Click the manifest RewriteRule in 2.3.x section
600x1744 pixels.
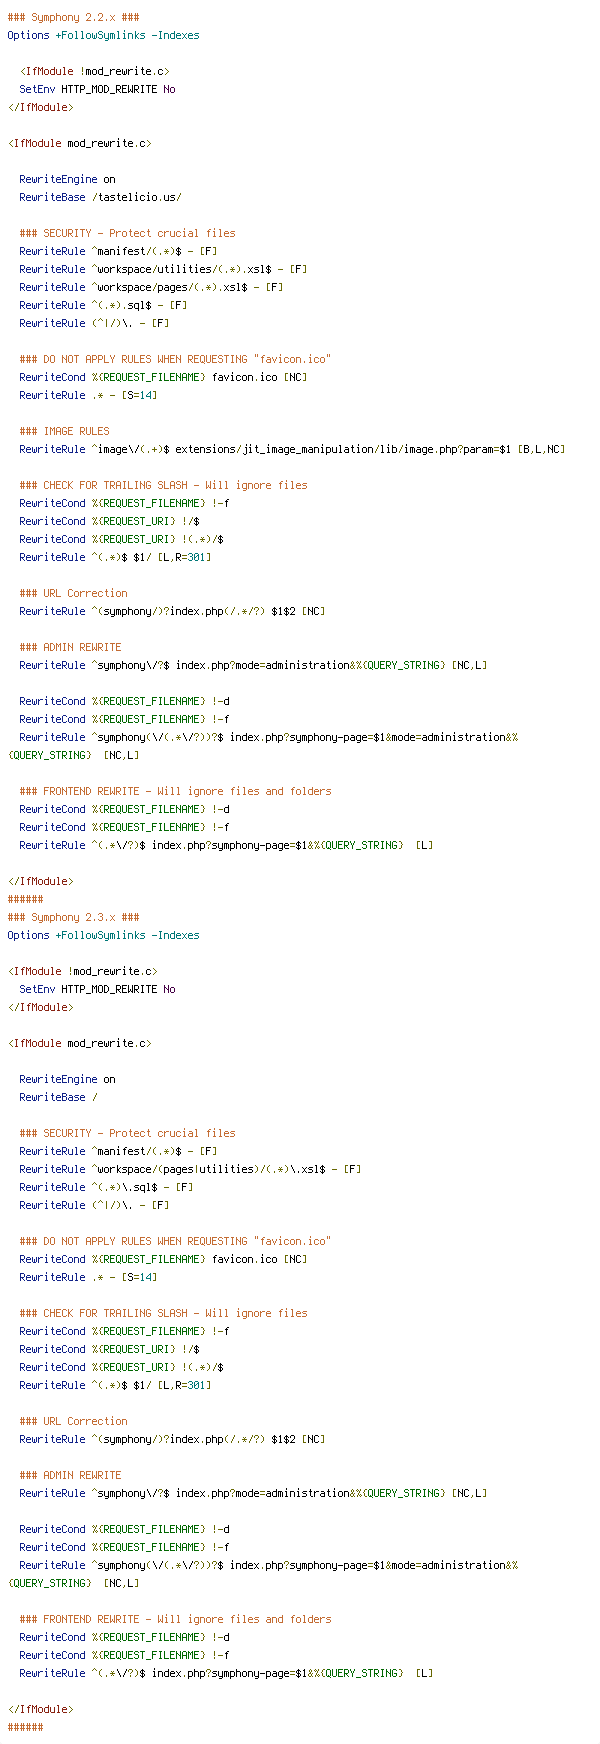pyautogui.click(x=118, y=1151)
